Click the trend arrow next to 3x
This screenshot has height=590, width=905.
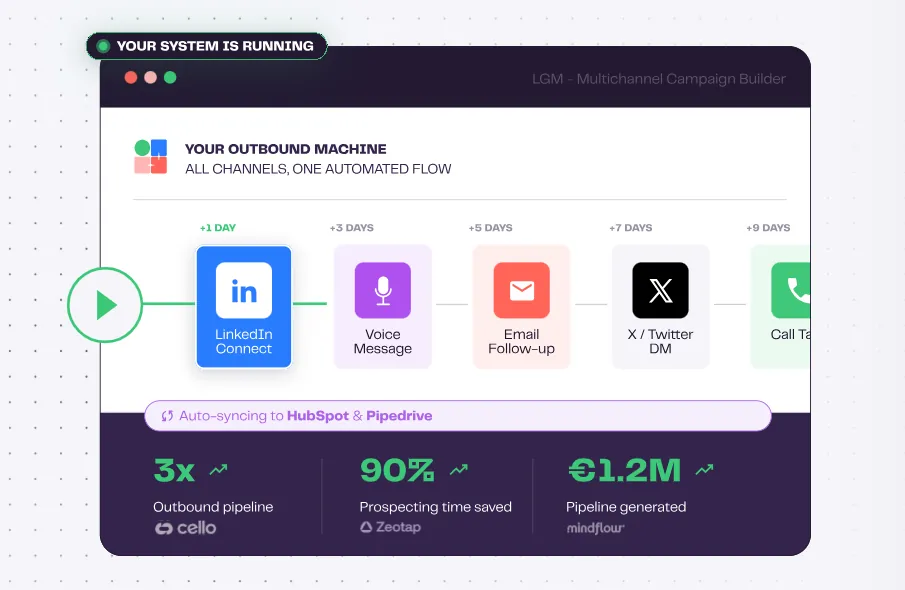click(218, 469)
